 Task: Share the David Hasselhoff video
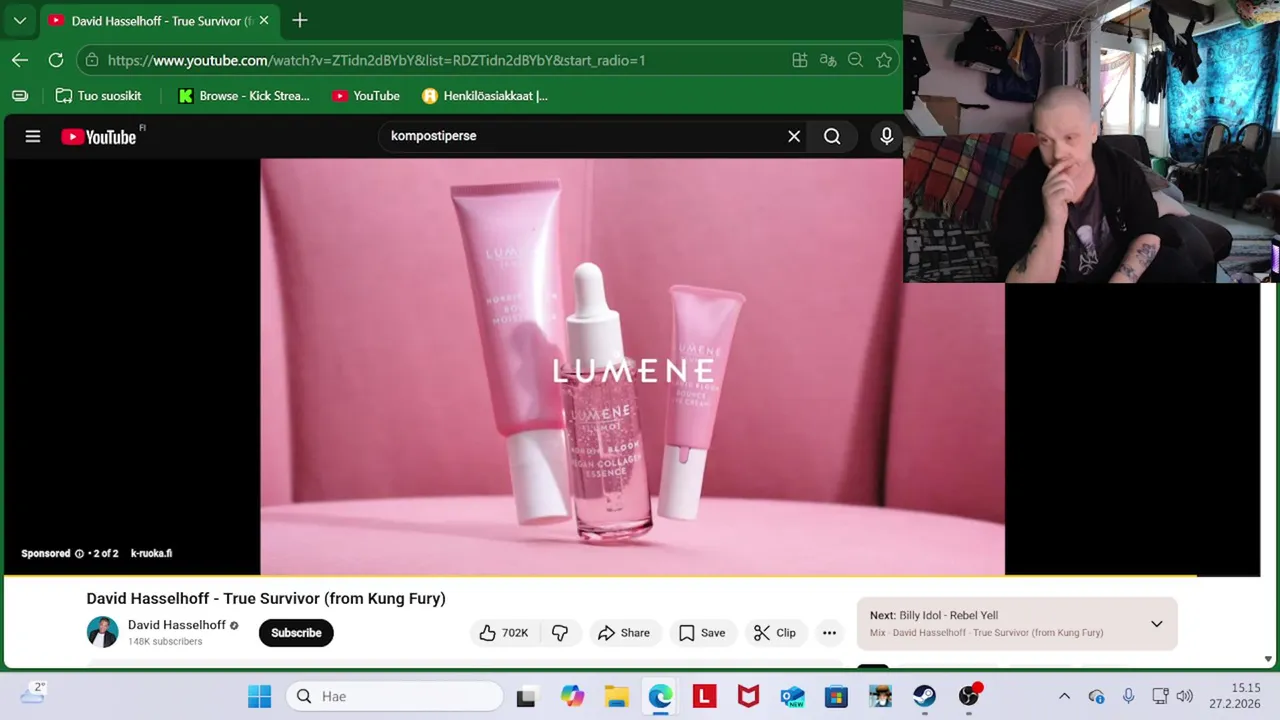tap(624, 632)
